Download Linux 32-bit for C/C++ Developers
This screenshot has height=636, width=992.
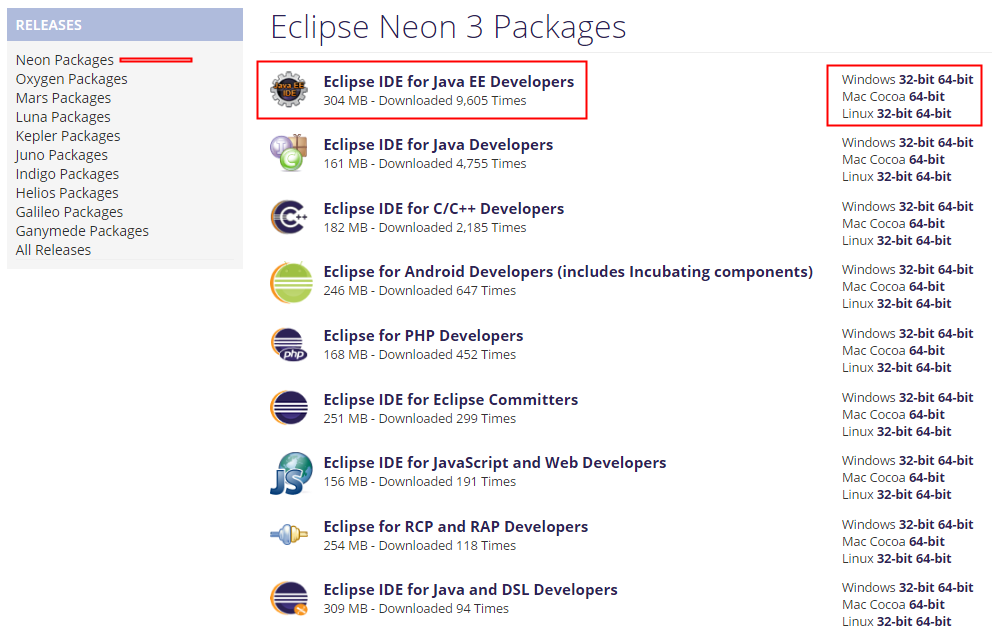pos(895,240)
